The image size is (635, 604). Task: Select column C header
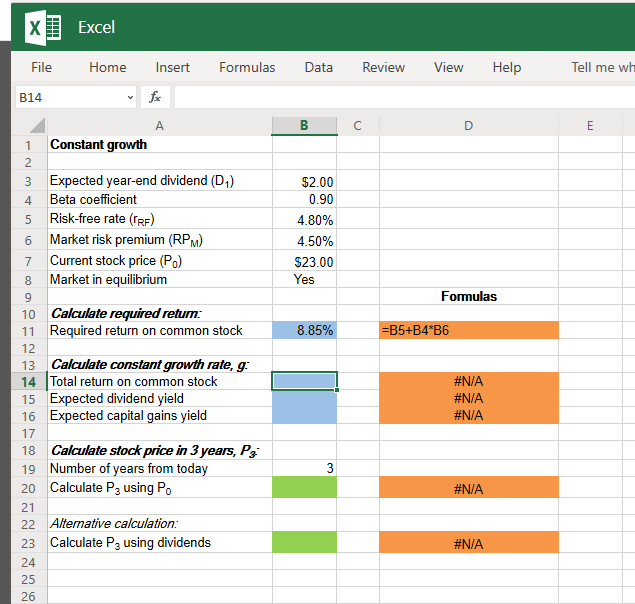pos(358,126)
